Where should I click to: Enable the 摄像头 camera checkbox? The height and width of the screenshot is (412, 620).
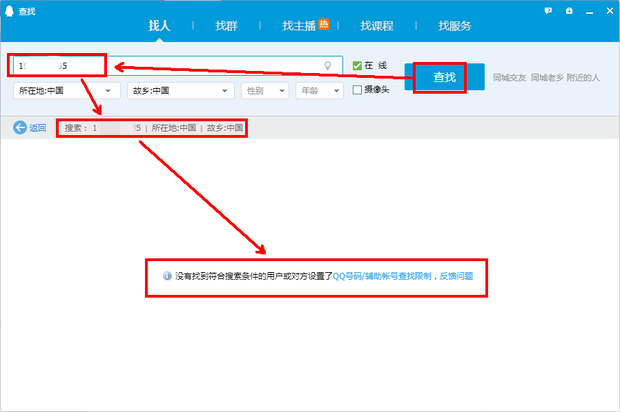pos(357,90)
